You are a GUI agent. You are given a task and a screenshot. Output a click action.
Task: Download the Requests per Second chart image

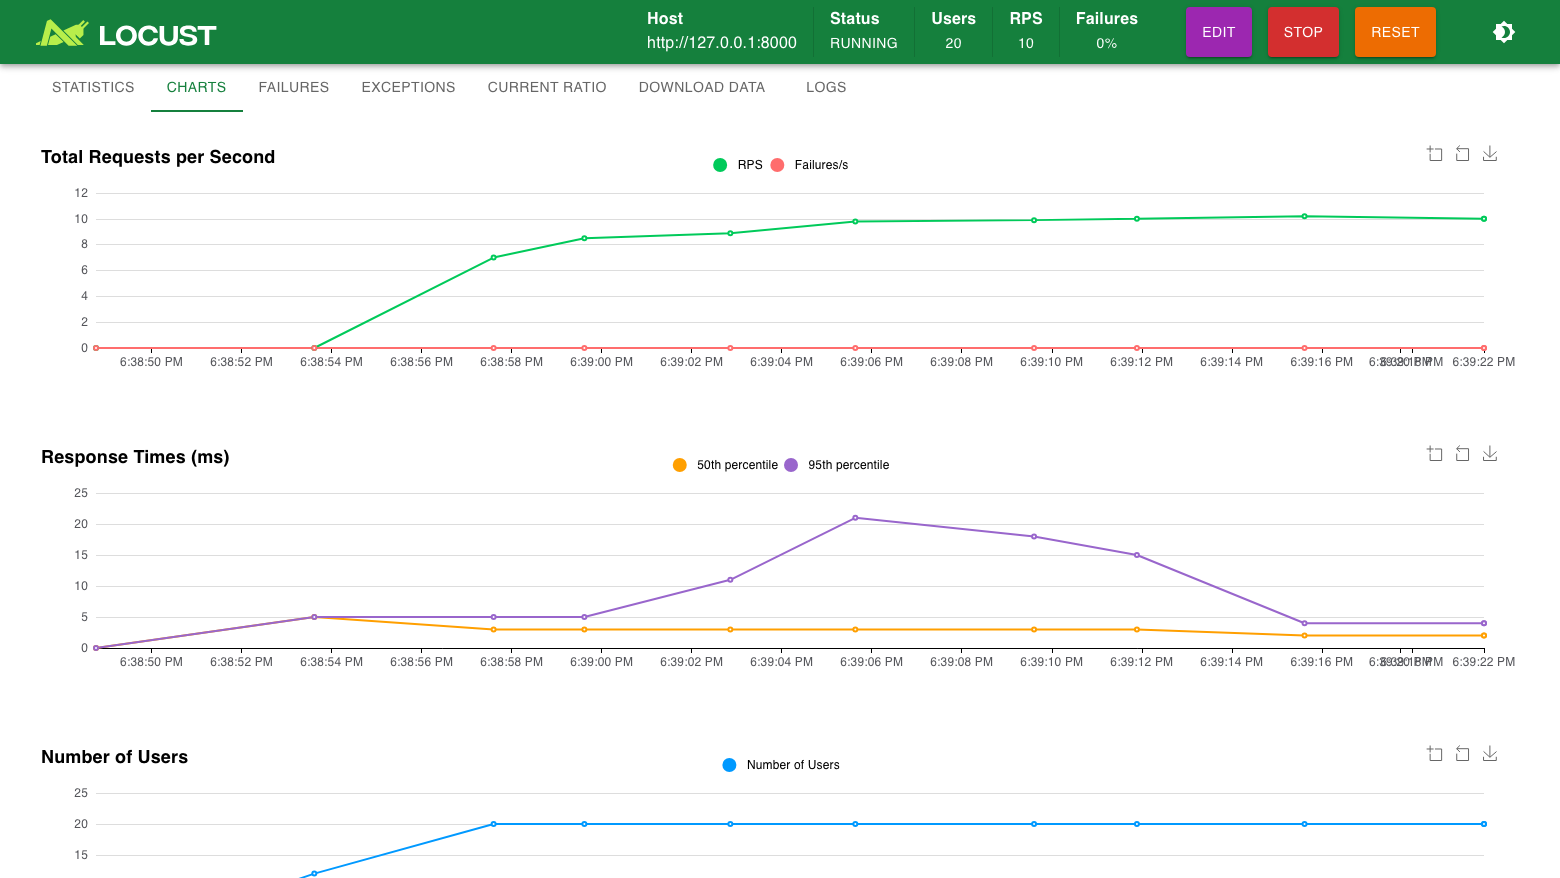(1490, 154)
